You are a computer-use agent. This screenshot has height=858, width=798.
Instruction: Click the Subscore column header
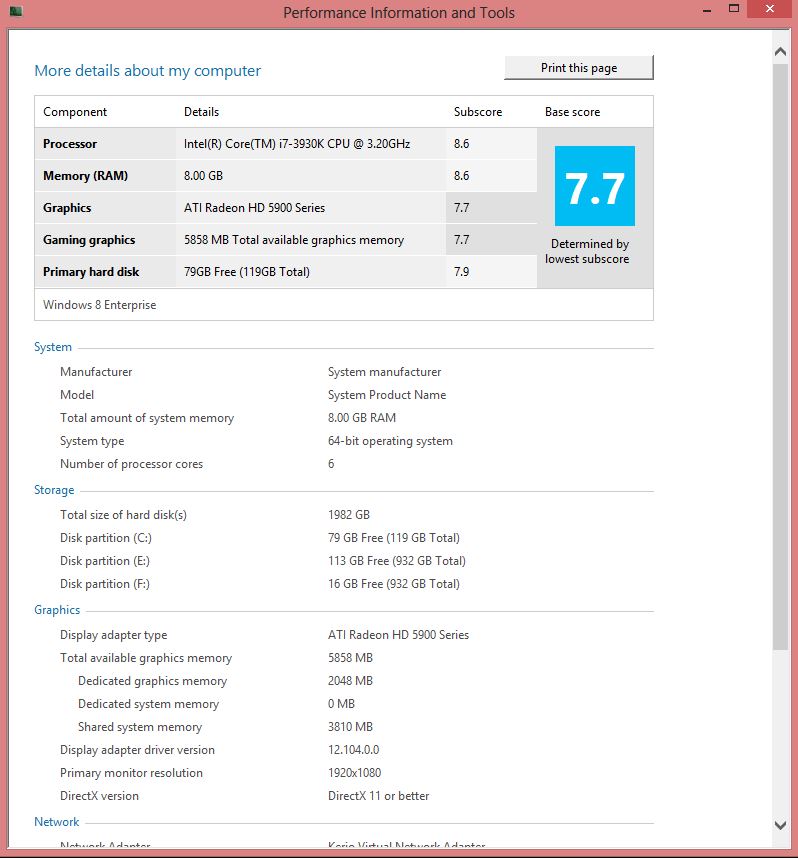478,112
